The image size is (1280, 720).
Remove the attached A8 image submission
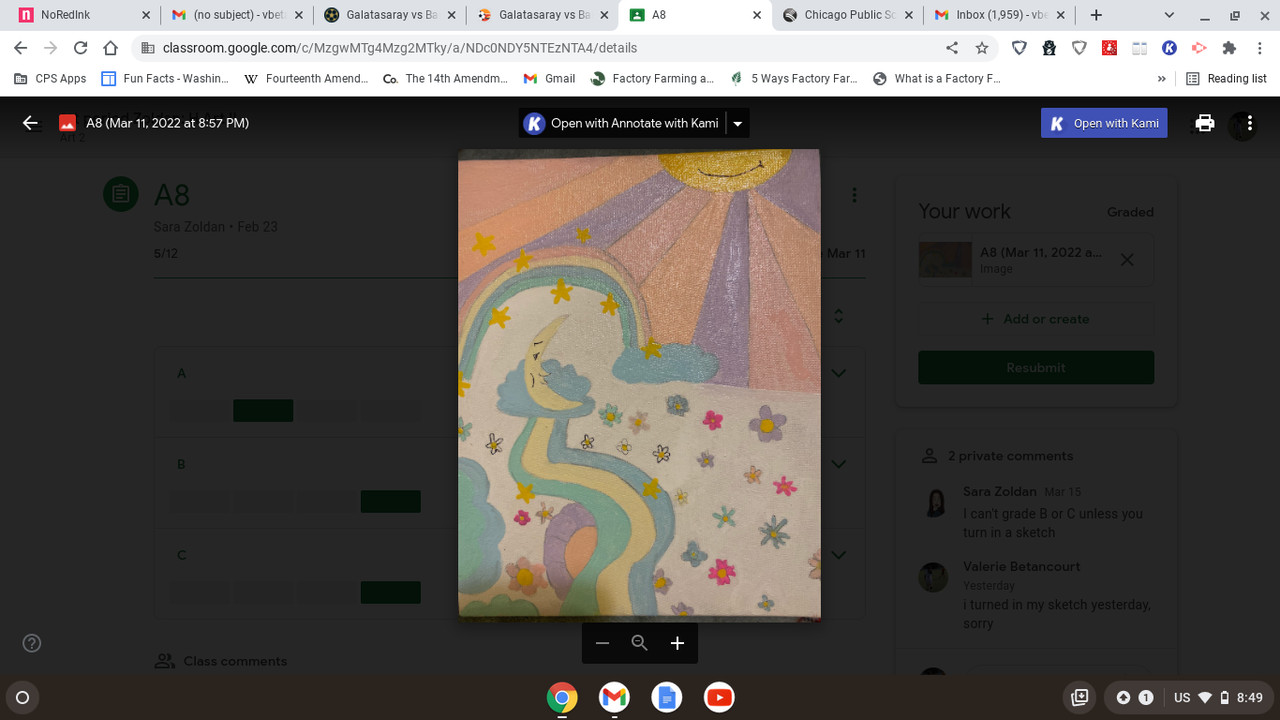[x=1127, y=259]
